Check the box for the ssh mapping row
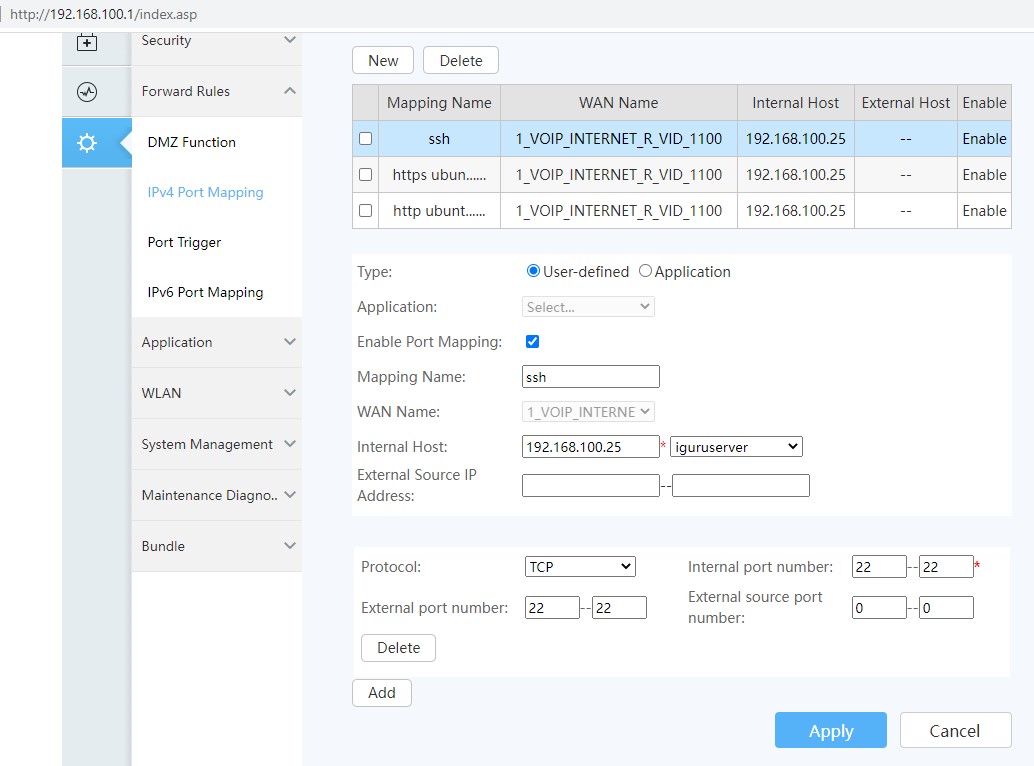 pos(365,138)
